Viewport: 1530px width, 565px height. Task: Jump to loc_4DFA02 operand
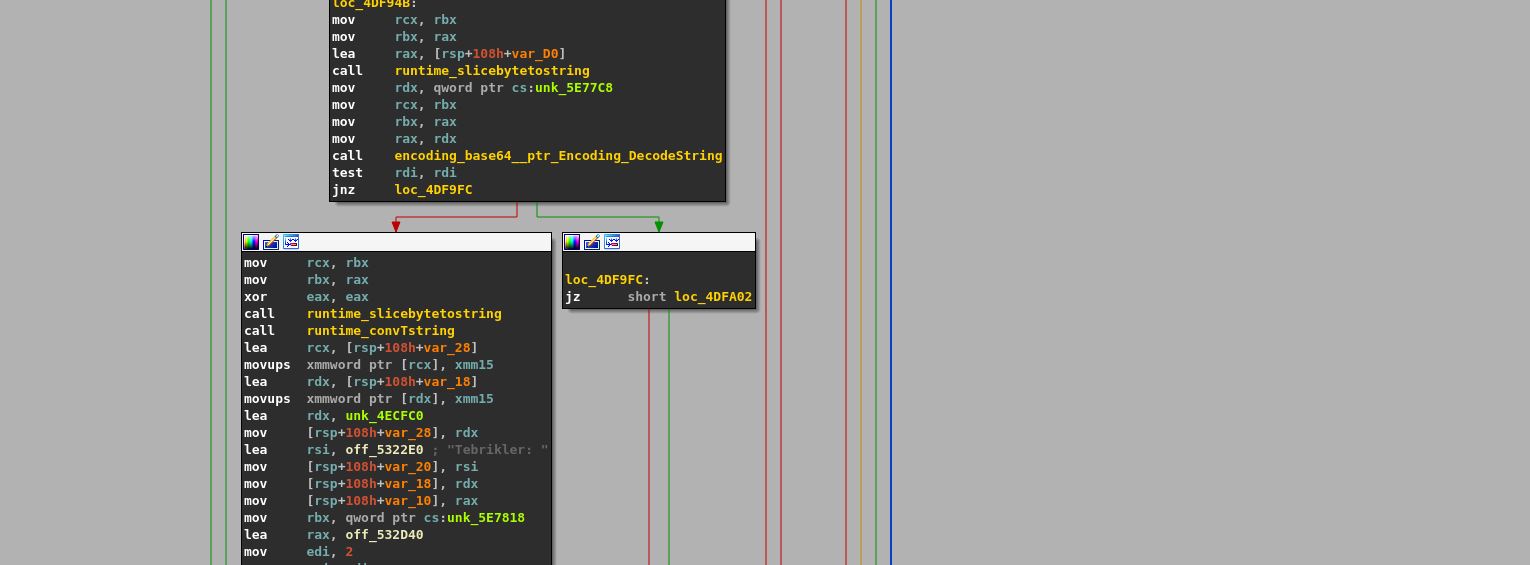(x=713, y=297)
